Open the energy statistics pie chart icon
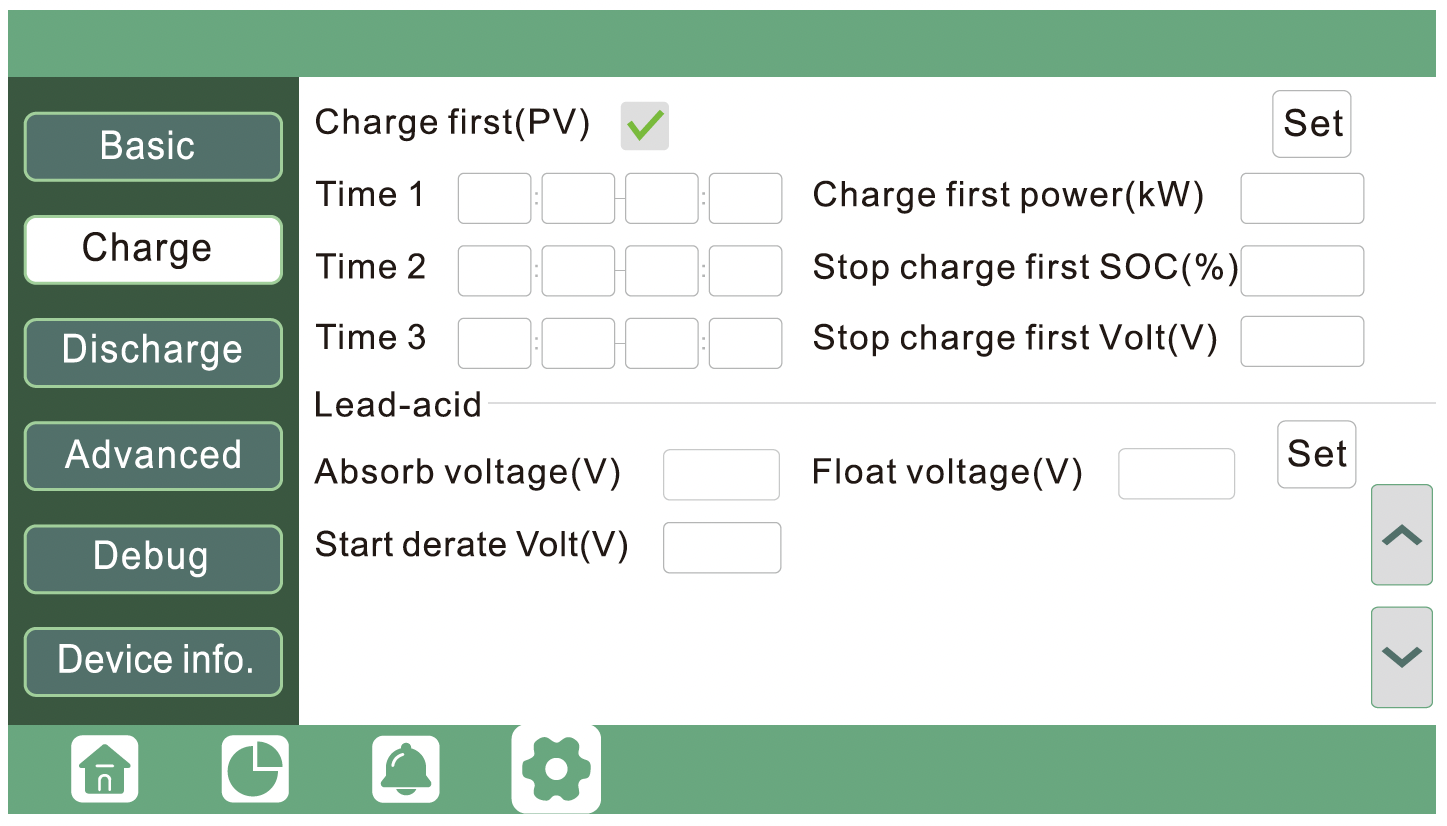Image resolution: width=1447 pixels, height=826 pixels. (x=255, y=768)
